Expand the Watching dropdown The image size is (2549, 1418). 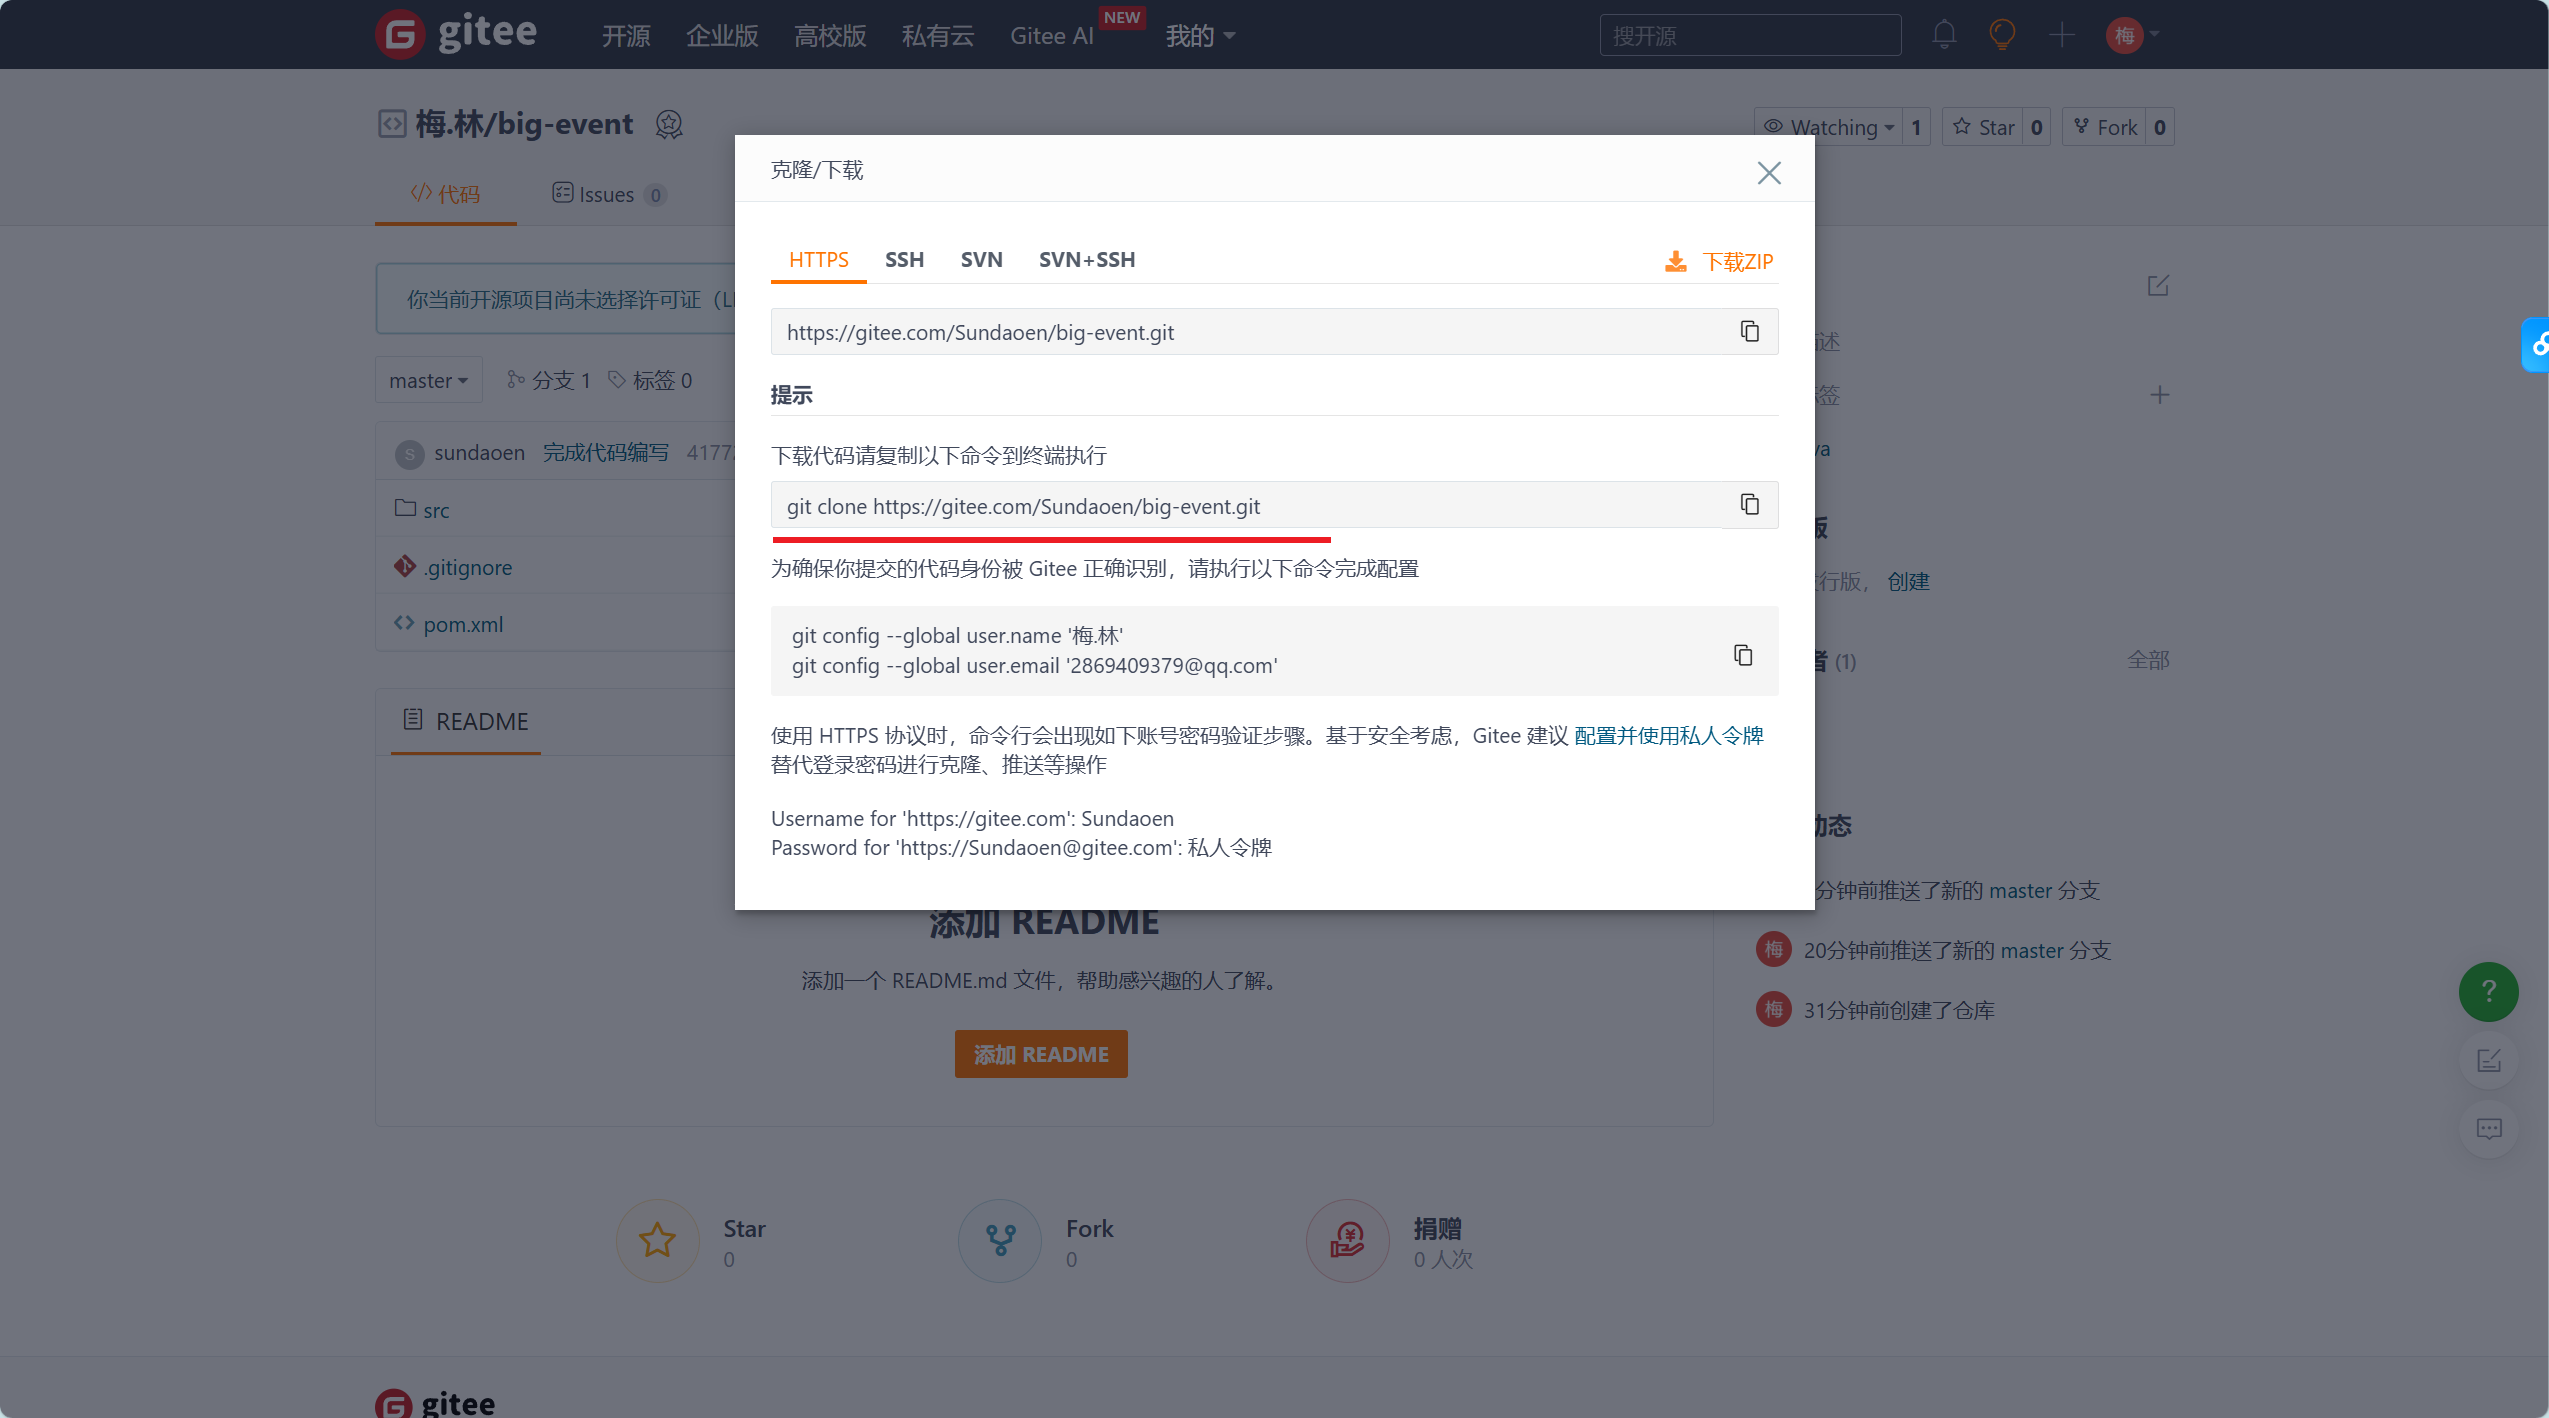(1828, 127)
